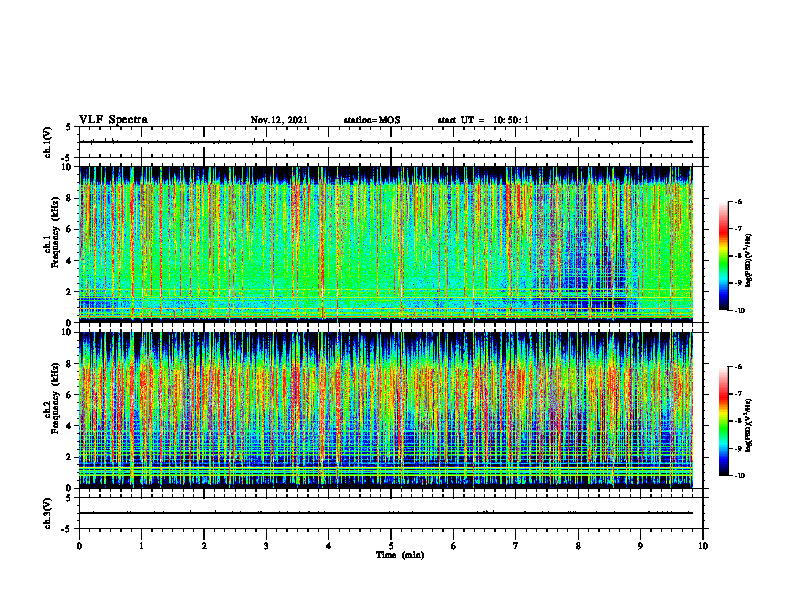
Task: Click the "-10" label on ch.1 colorbar
Action: [x=739, y=311]
